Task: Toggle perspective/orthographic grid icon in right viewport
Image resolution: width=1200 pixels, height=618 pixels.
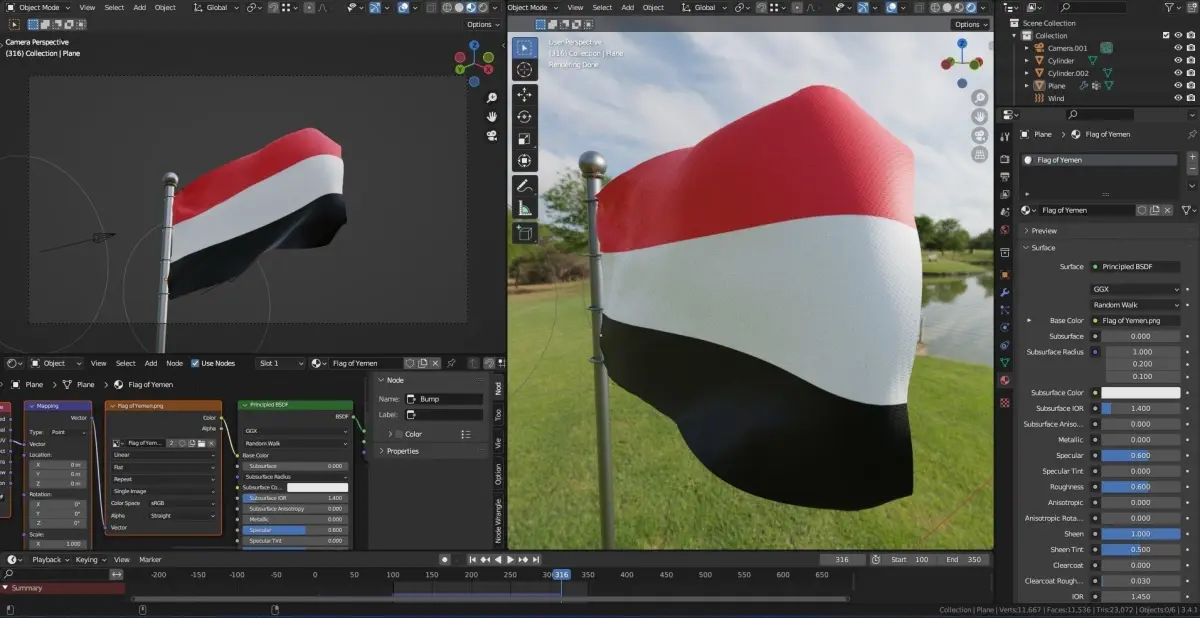Action: (x=981, y=154)
